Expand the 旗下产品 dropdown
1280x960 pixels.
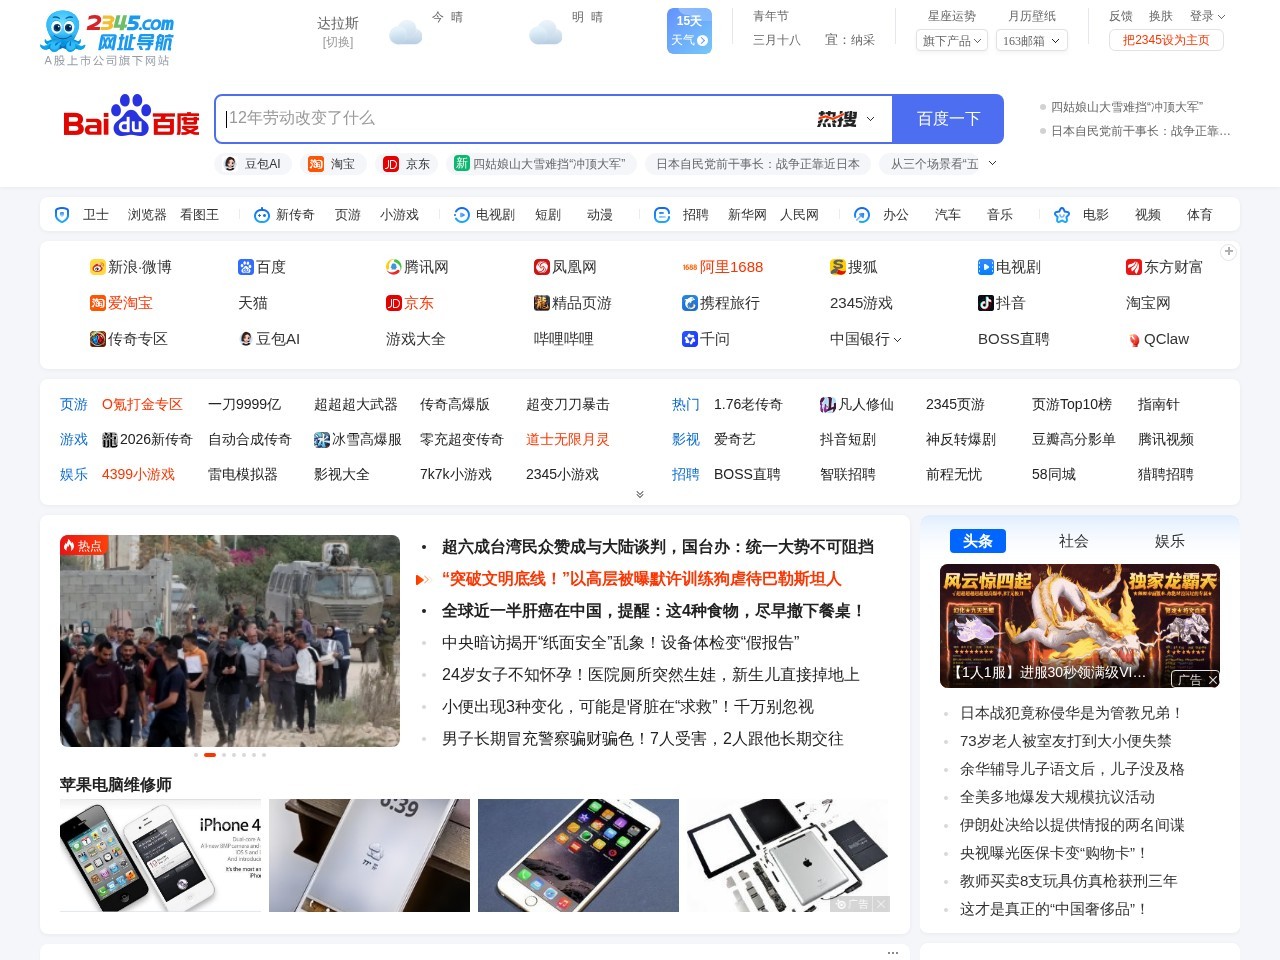(x=952, y=40)
